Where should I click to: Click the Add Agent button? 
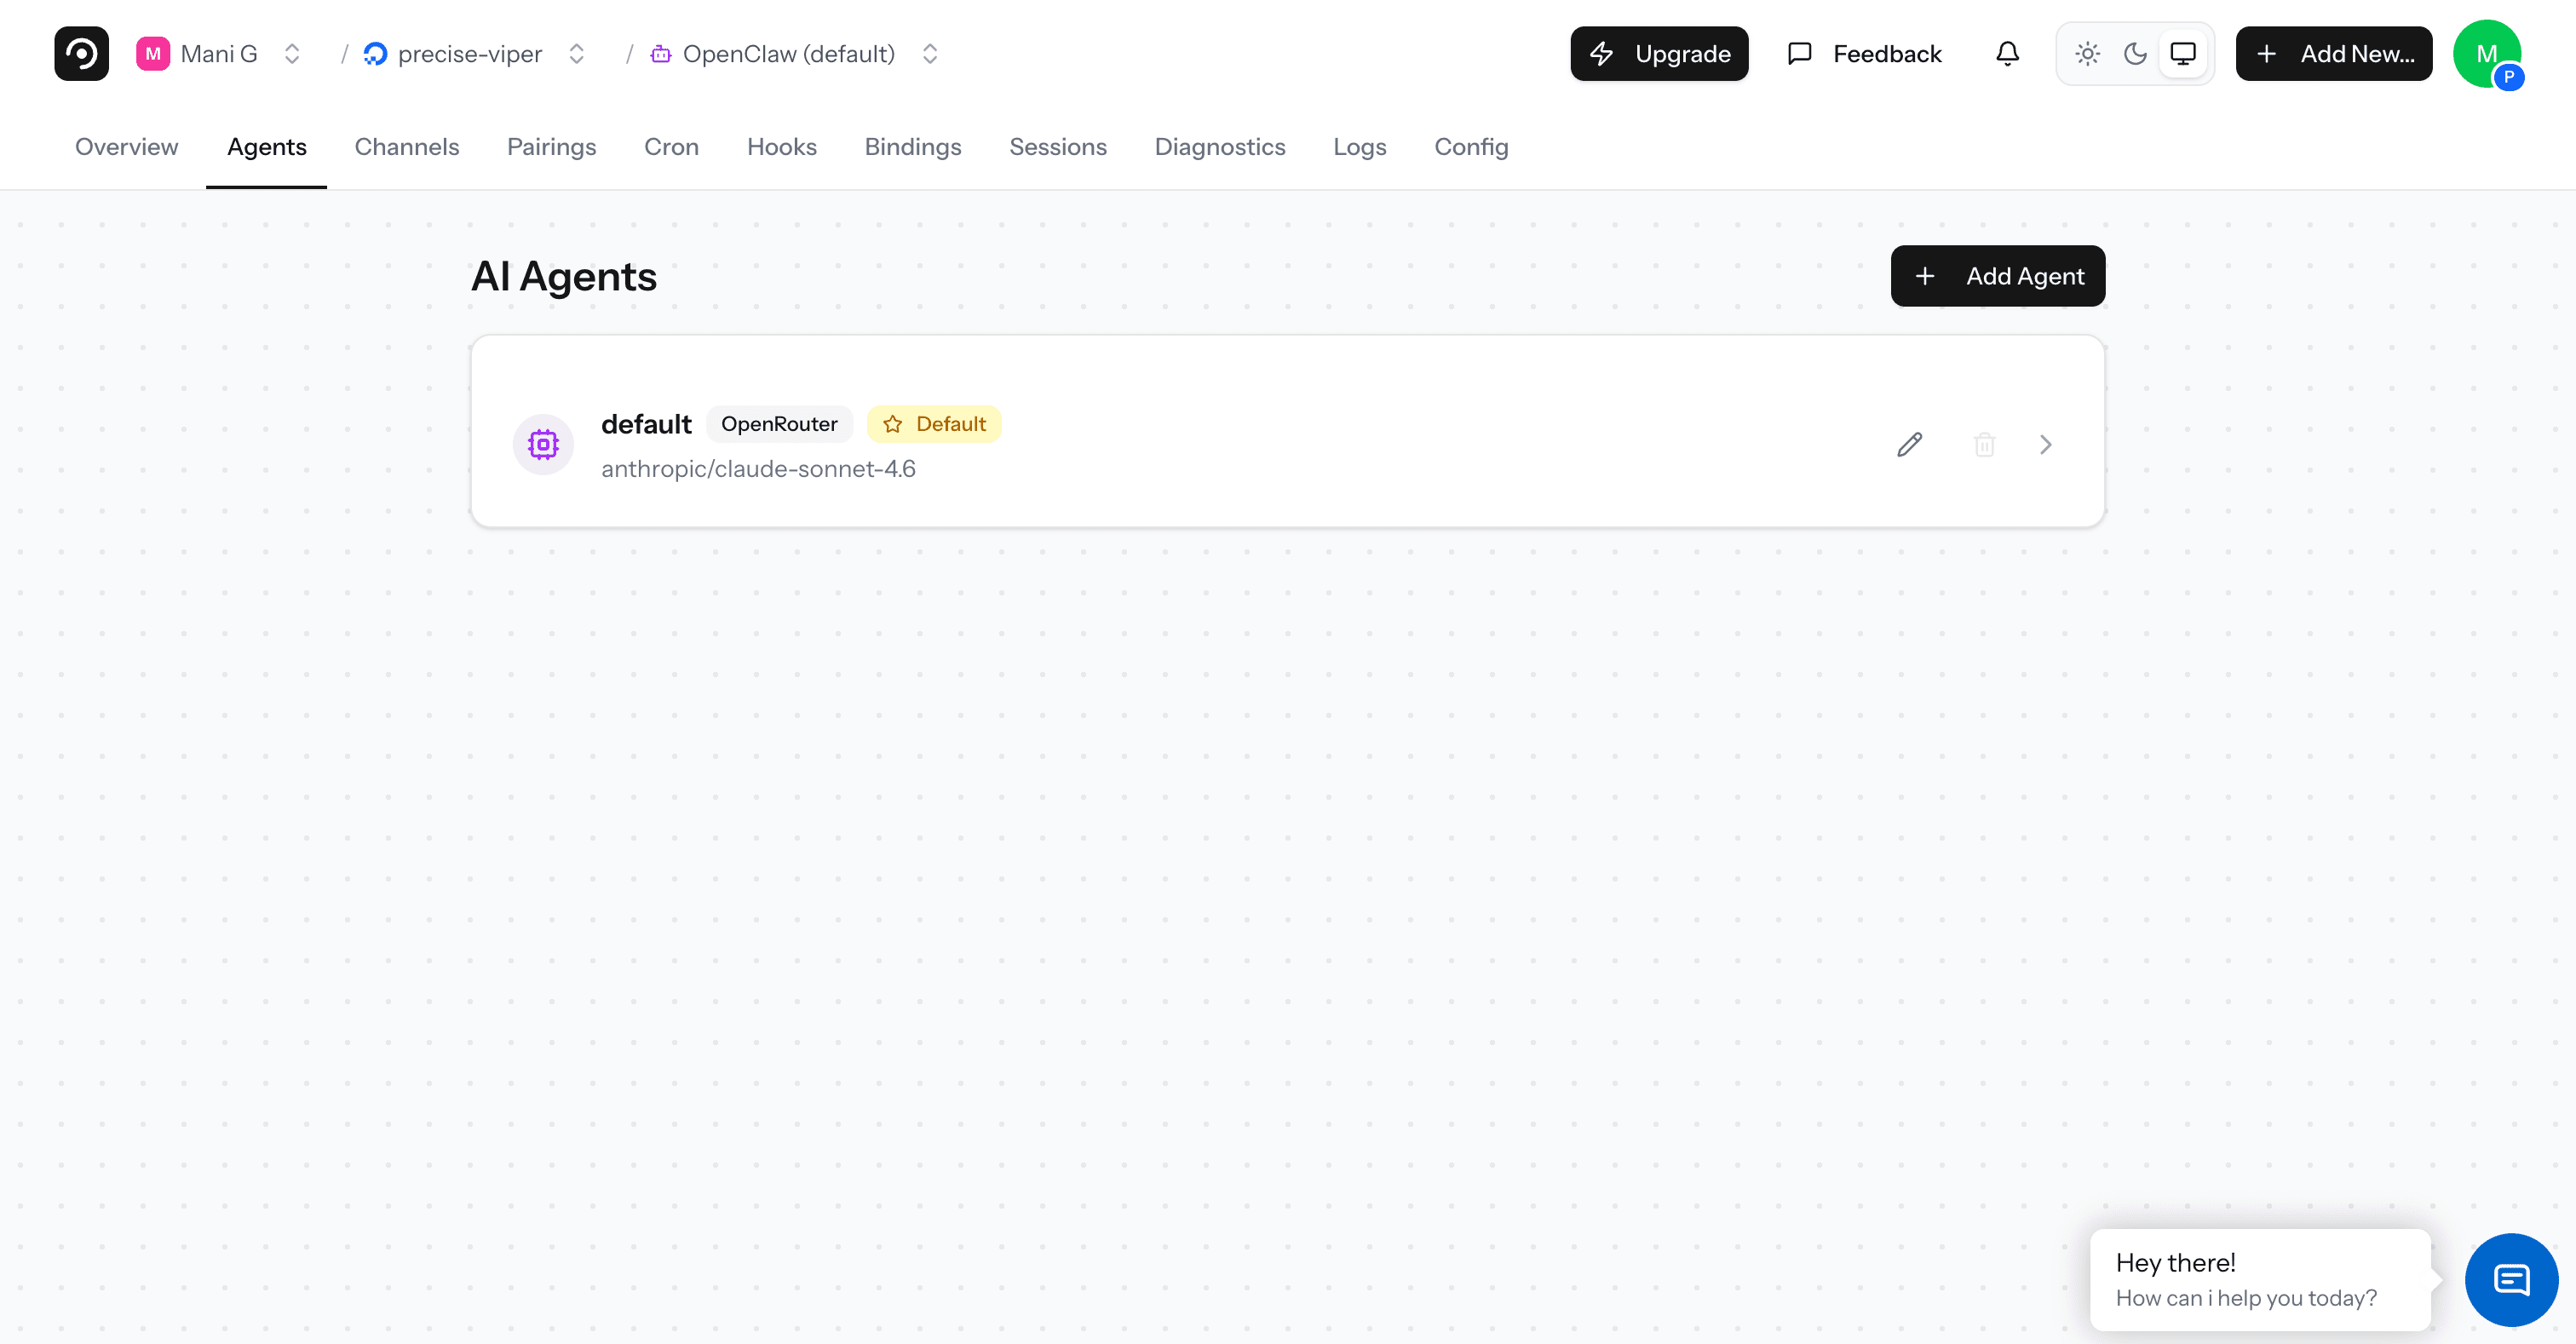[1997, 276]
